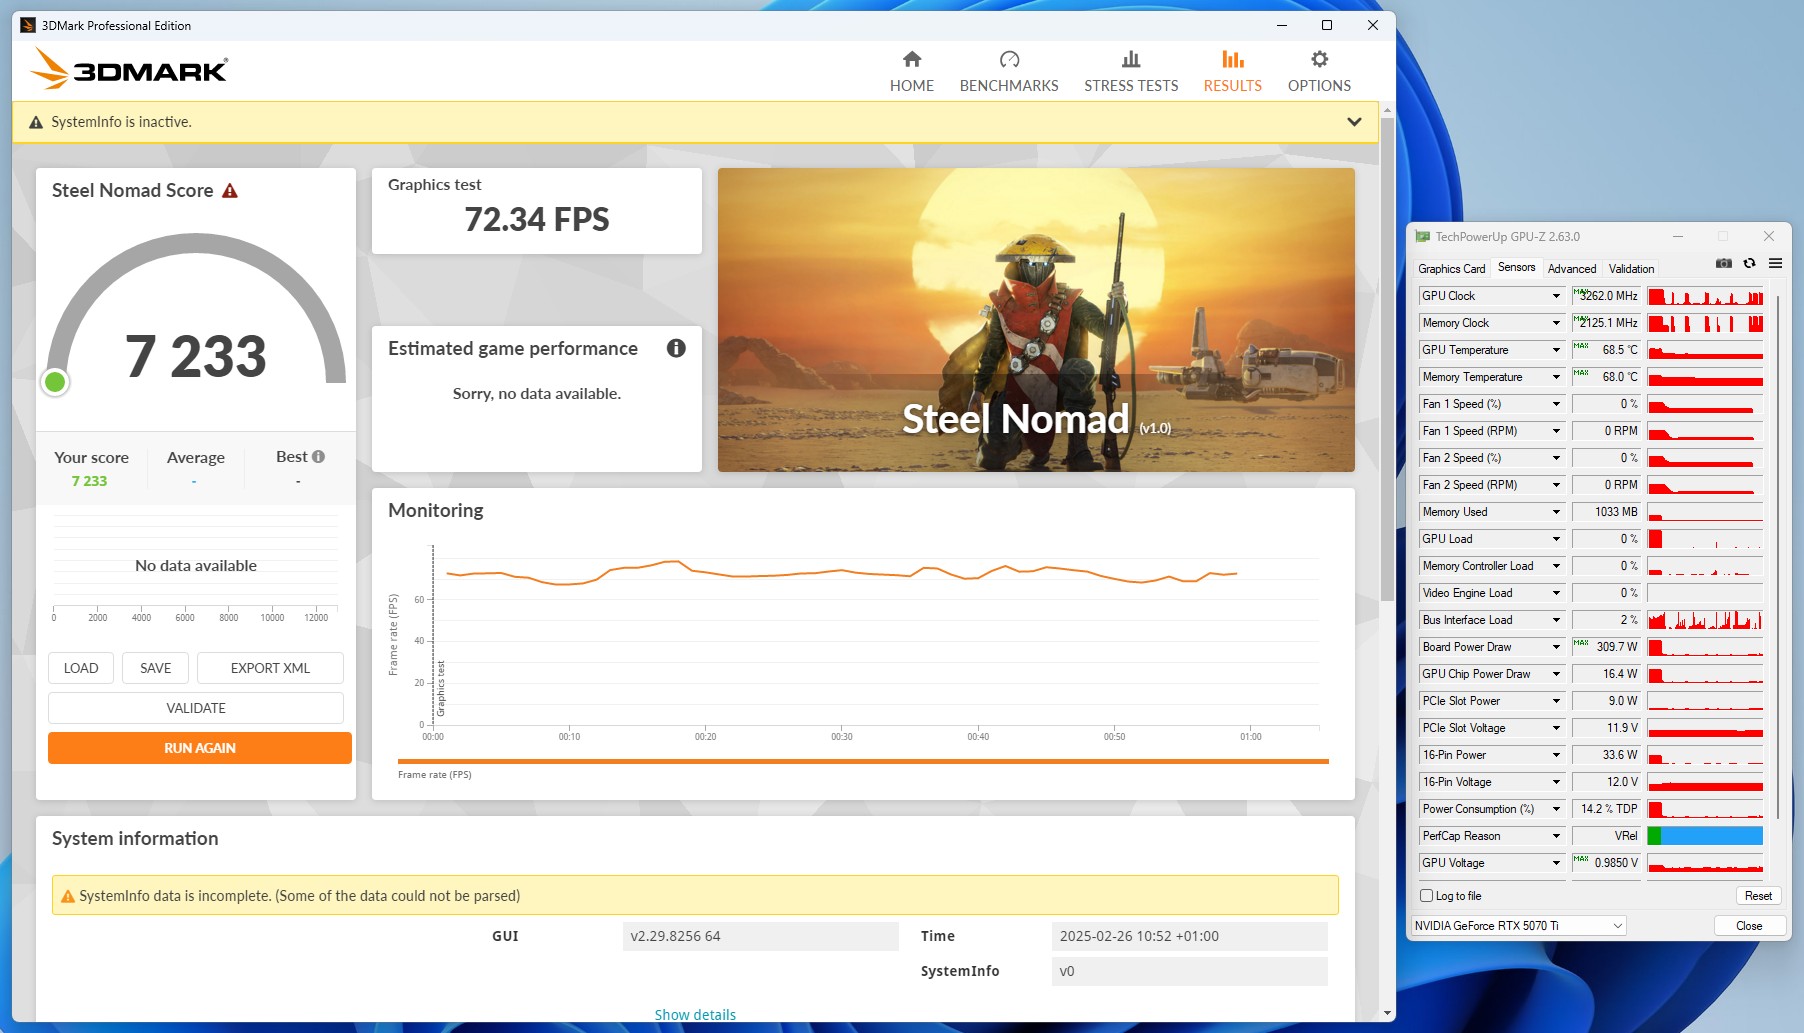
Task: Open the Bus Interface Load sensor dropdown
Action: click(1556, 620)
